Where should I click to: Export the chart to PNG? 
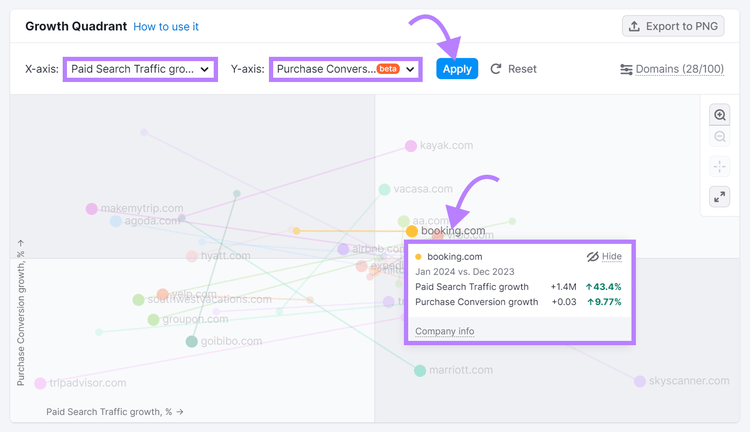673,26
